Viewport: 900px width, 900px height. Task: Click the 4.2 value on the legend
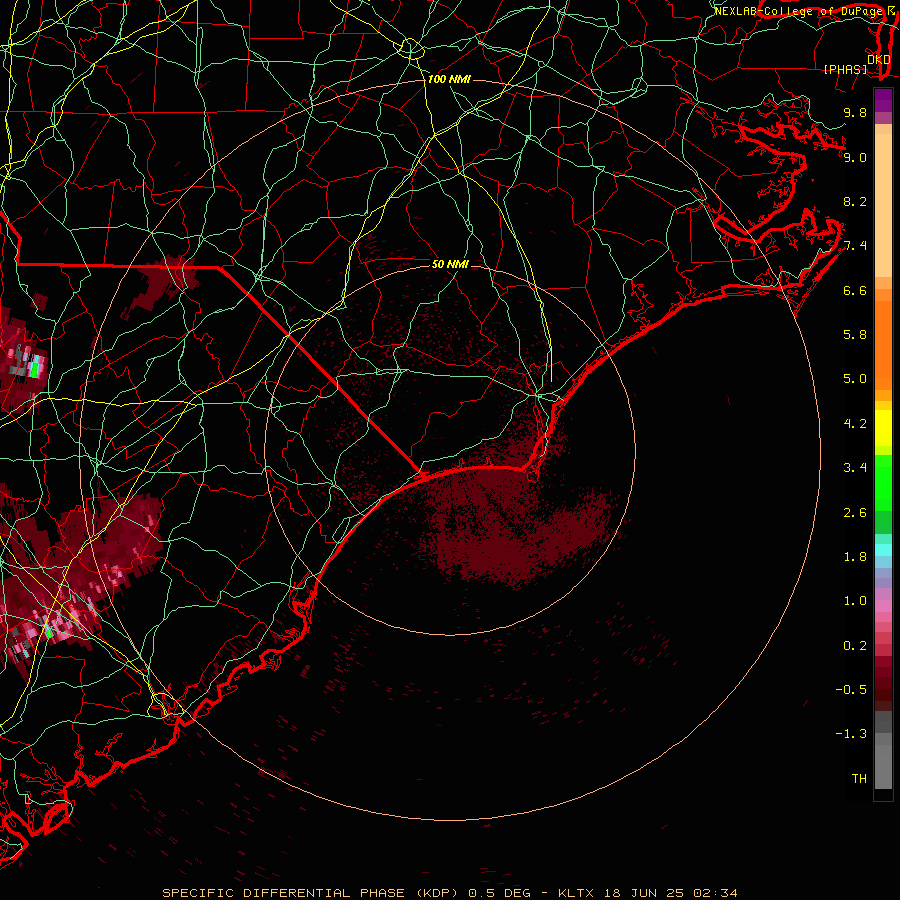(x=855, y=424)
